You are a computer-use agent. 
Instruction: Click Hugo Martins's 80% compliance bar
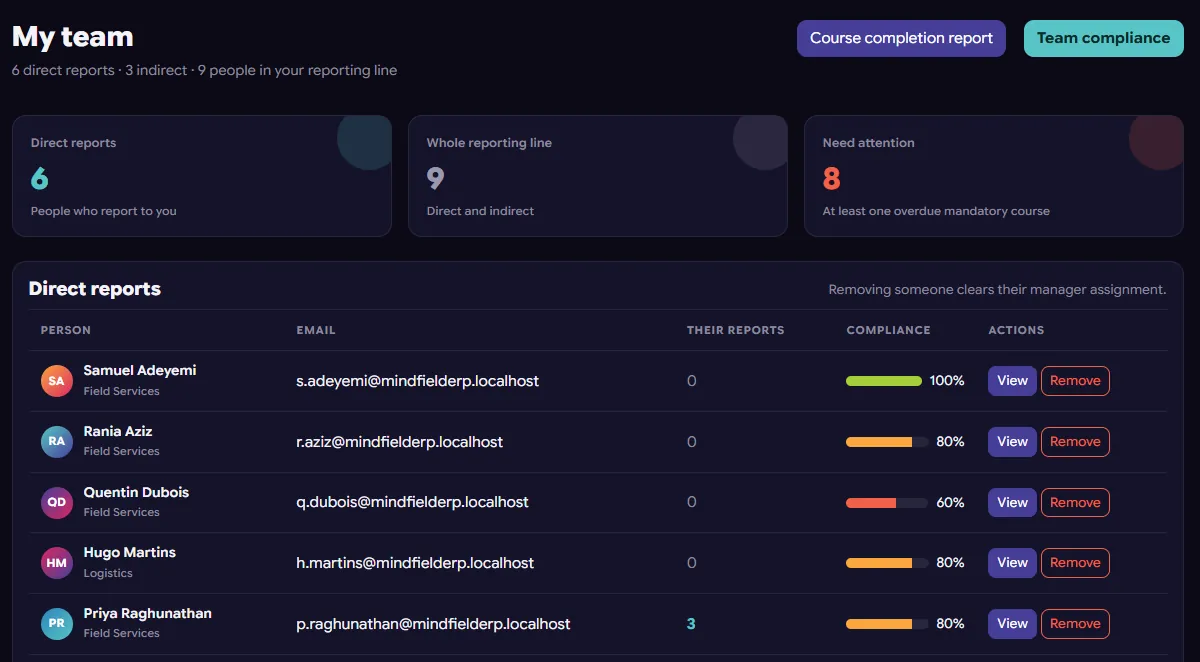887,563
